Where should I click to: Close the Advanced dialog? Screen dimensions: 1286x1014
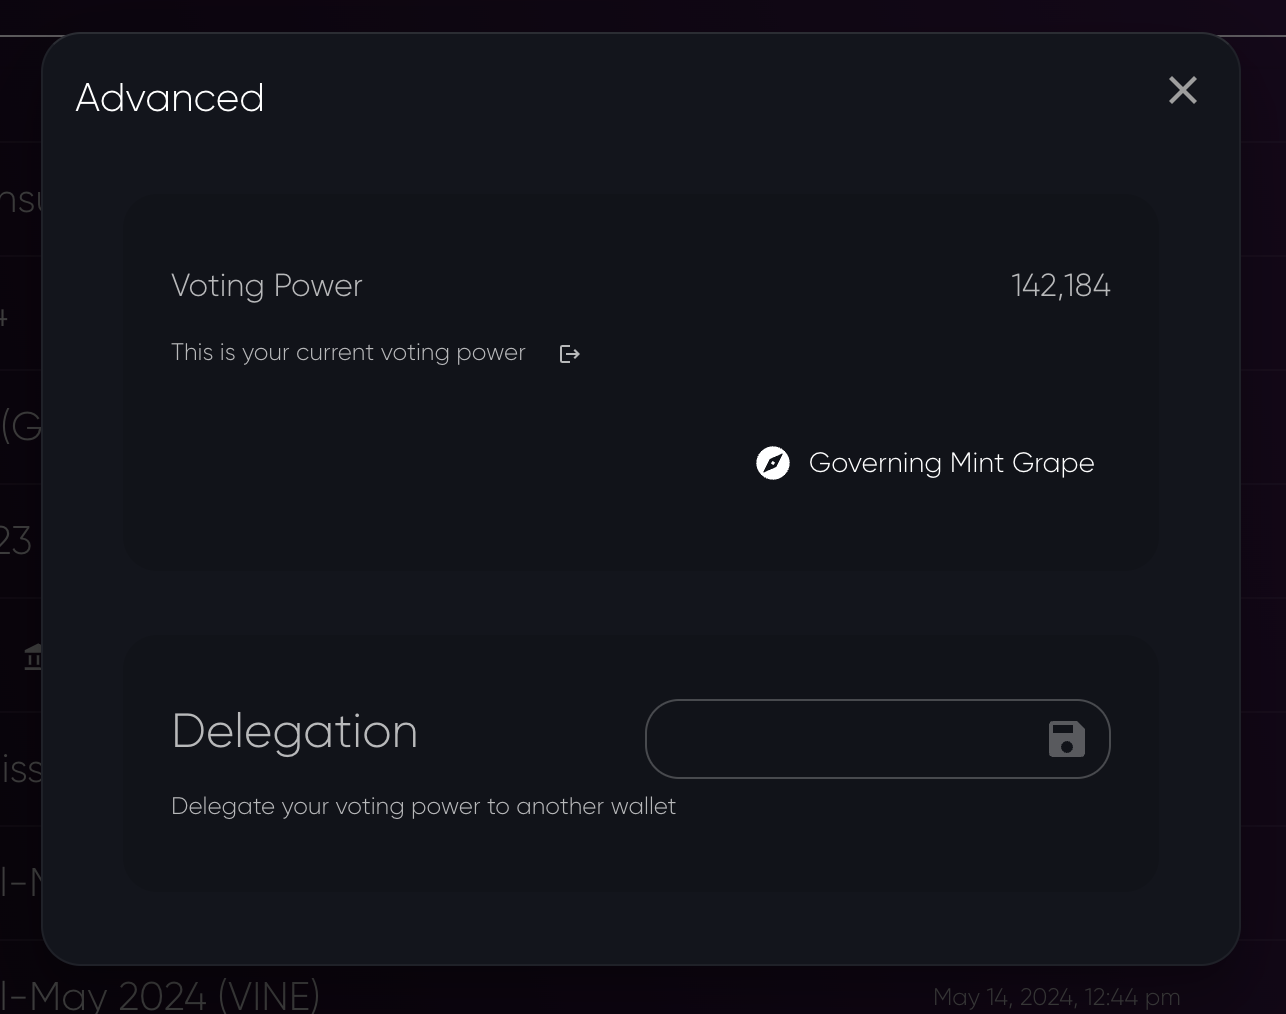pyautogui.click(x=1182, y=91)
